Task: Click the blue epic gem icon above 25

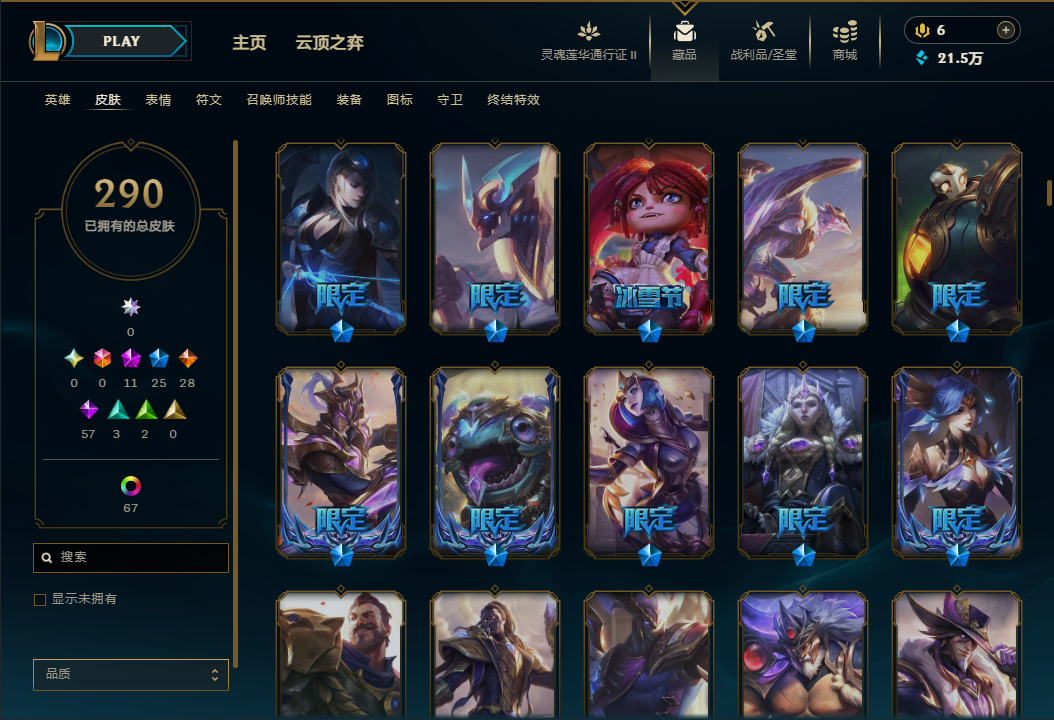Action: click(159, 358)
